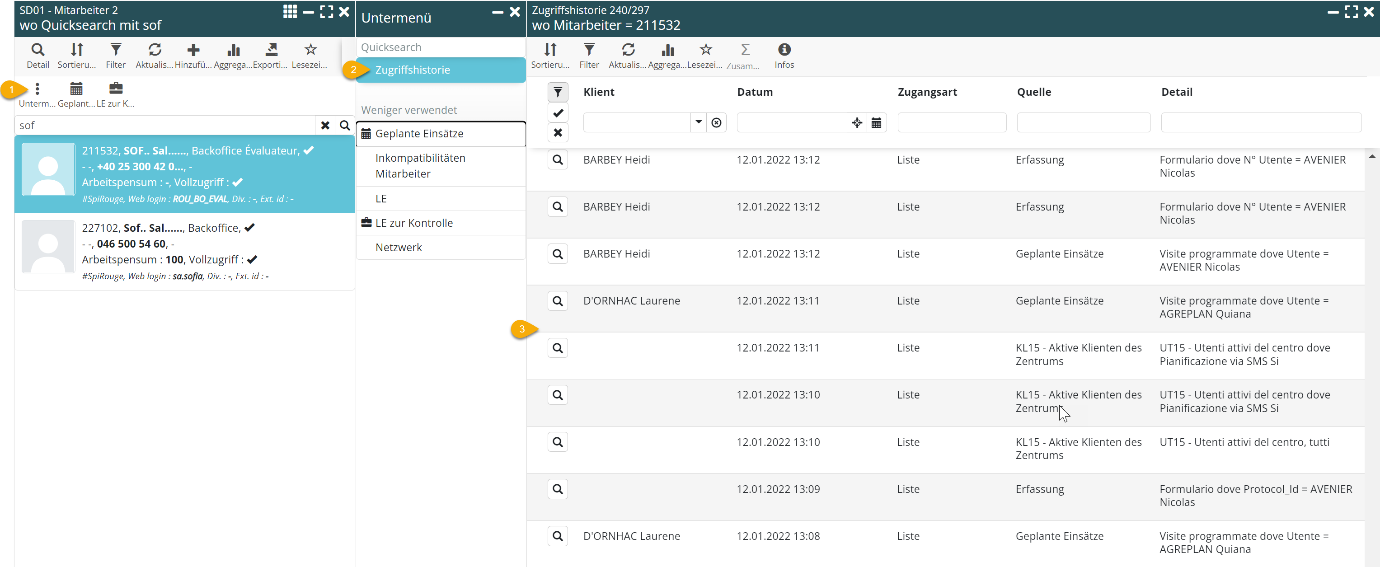Click the Infos icon in the Zugriffshistorie toolbar
The image size is (1380, 567).
coord(784,54)
